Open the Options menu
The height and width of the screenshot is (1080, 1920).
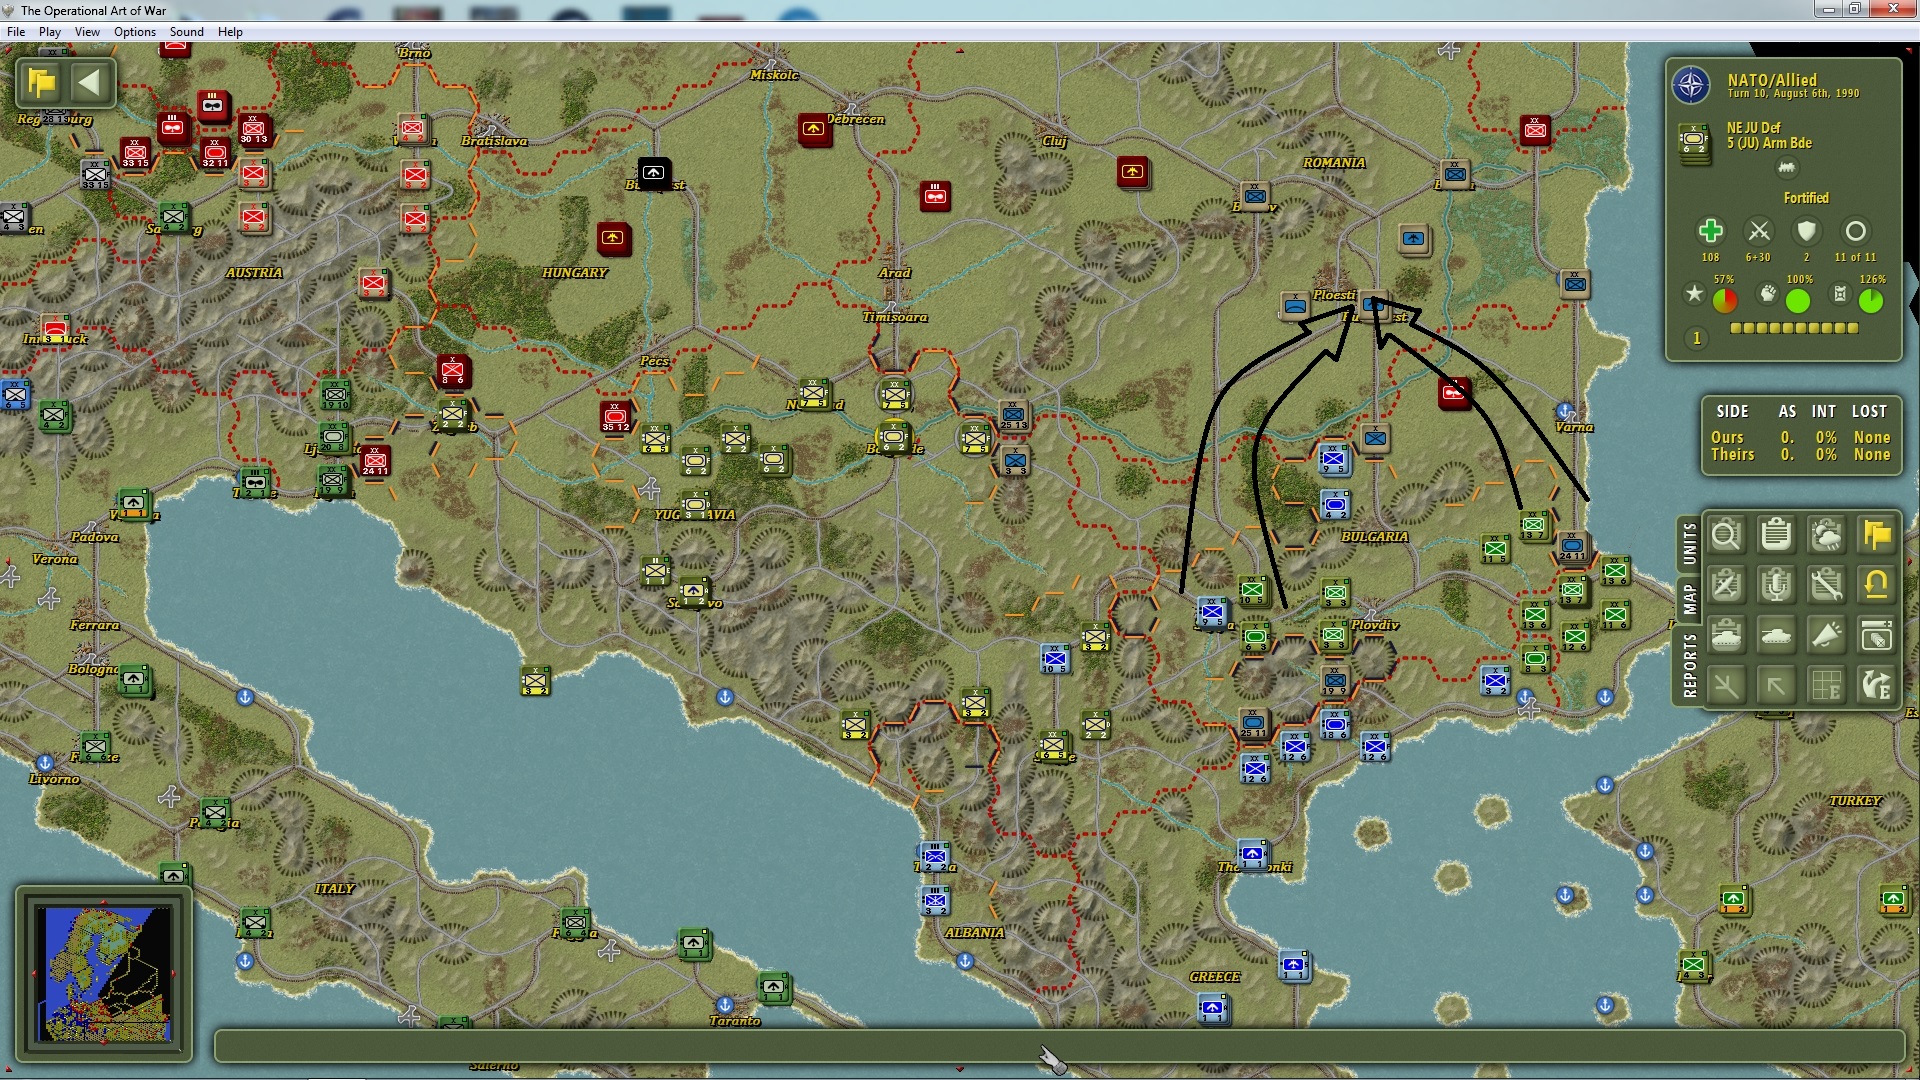[x=135, y=32]
